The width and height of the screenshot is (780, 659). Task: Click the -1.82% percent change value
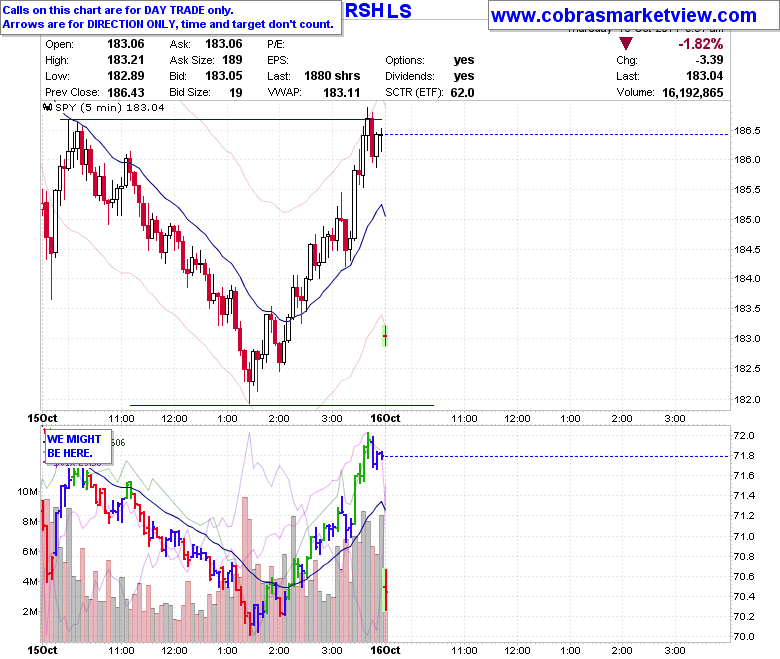click(700, 44)
